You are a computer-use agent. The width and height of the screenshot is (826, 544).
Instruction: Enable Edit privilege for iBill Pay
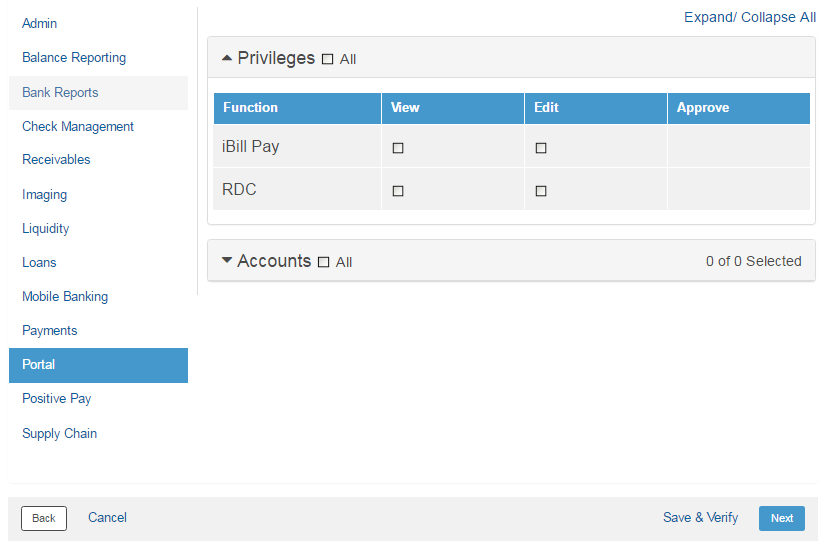(541, 148)
